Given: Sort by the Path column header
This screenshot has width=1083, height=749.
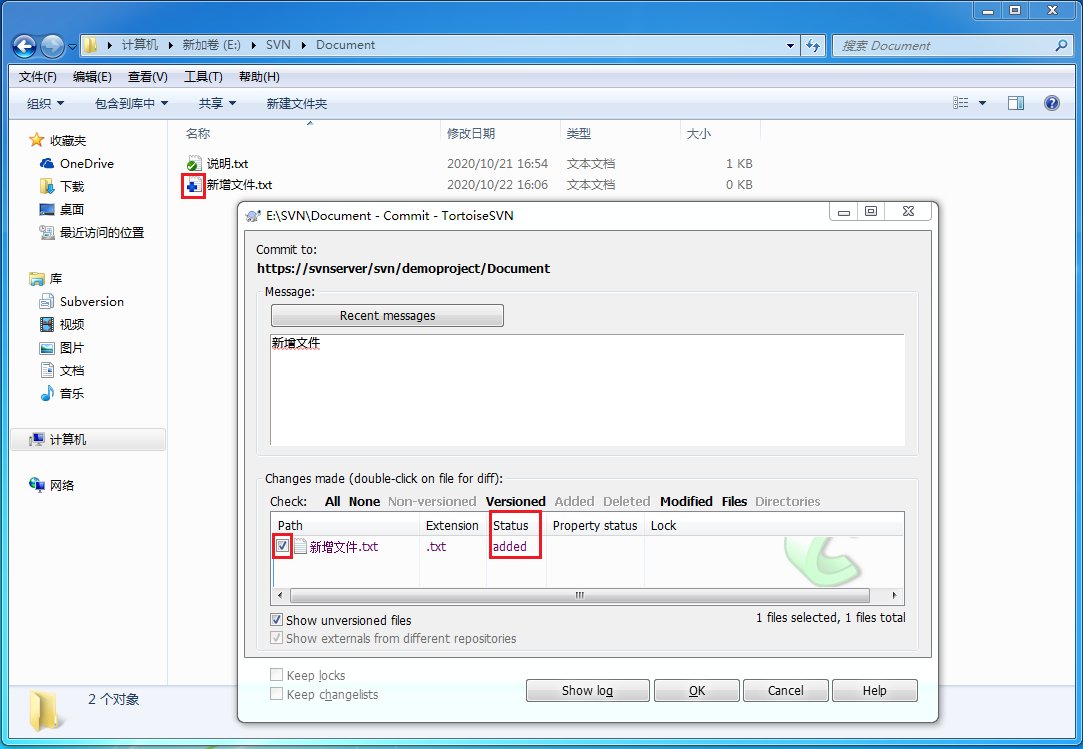Looking at the screenshot, I should [345, 525].
